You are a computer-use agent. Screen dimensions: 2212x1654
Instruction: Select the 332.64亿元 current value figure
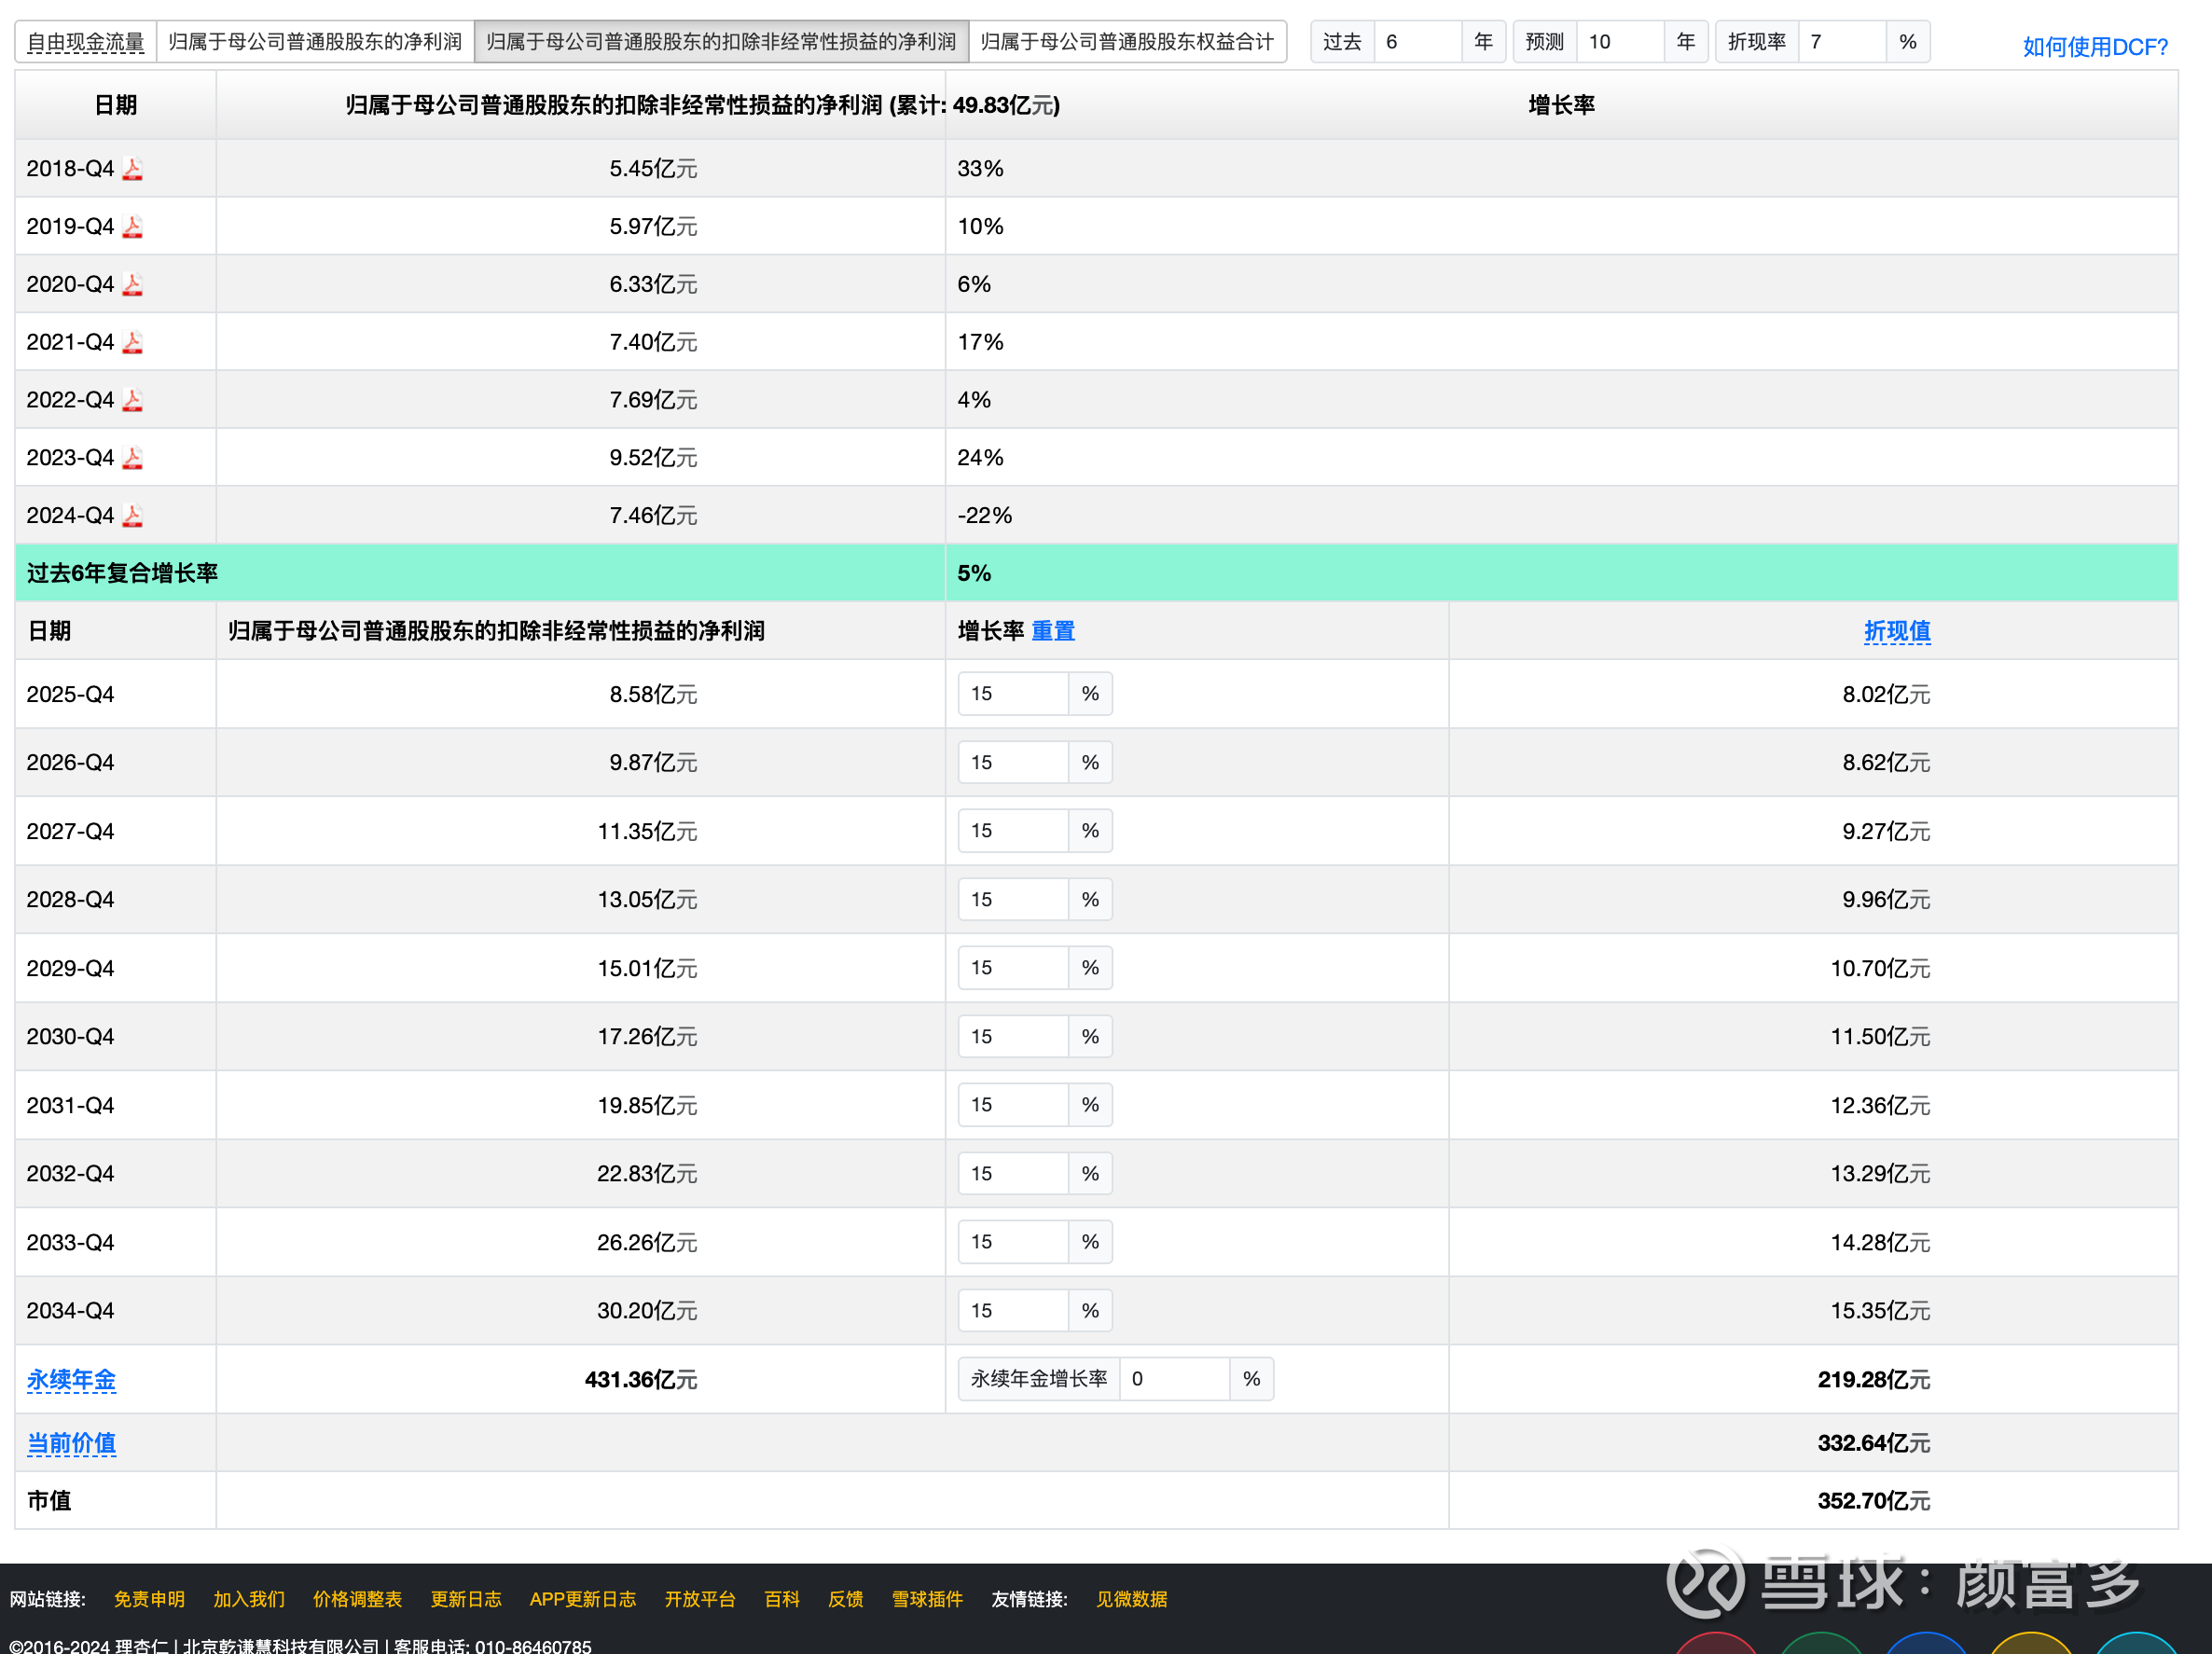pos(1874,1443)
